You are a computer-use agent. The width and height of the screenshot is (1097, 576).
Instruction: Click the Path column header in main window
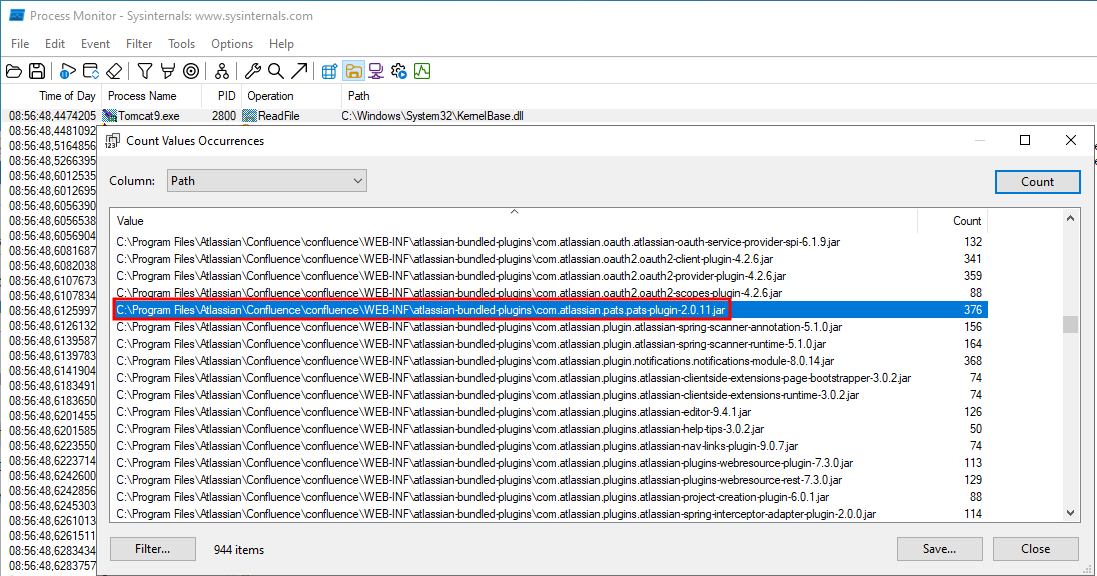point(719,96)
